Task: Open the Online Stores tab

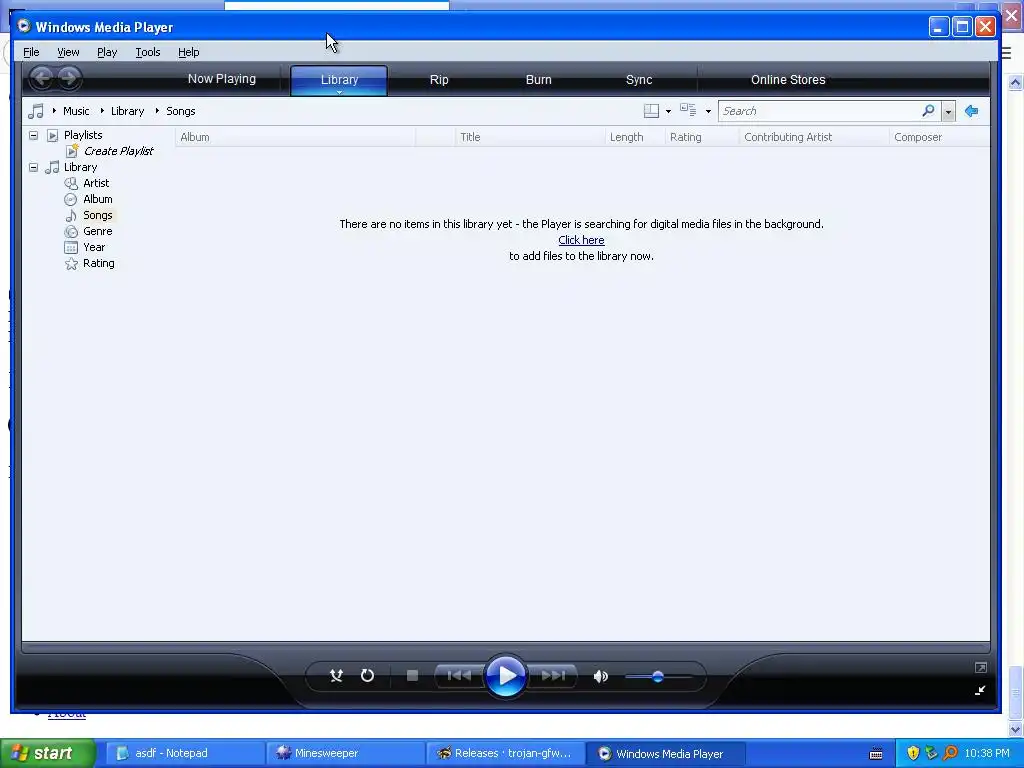Action: point(788,80)
